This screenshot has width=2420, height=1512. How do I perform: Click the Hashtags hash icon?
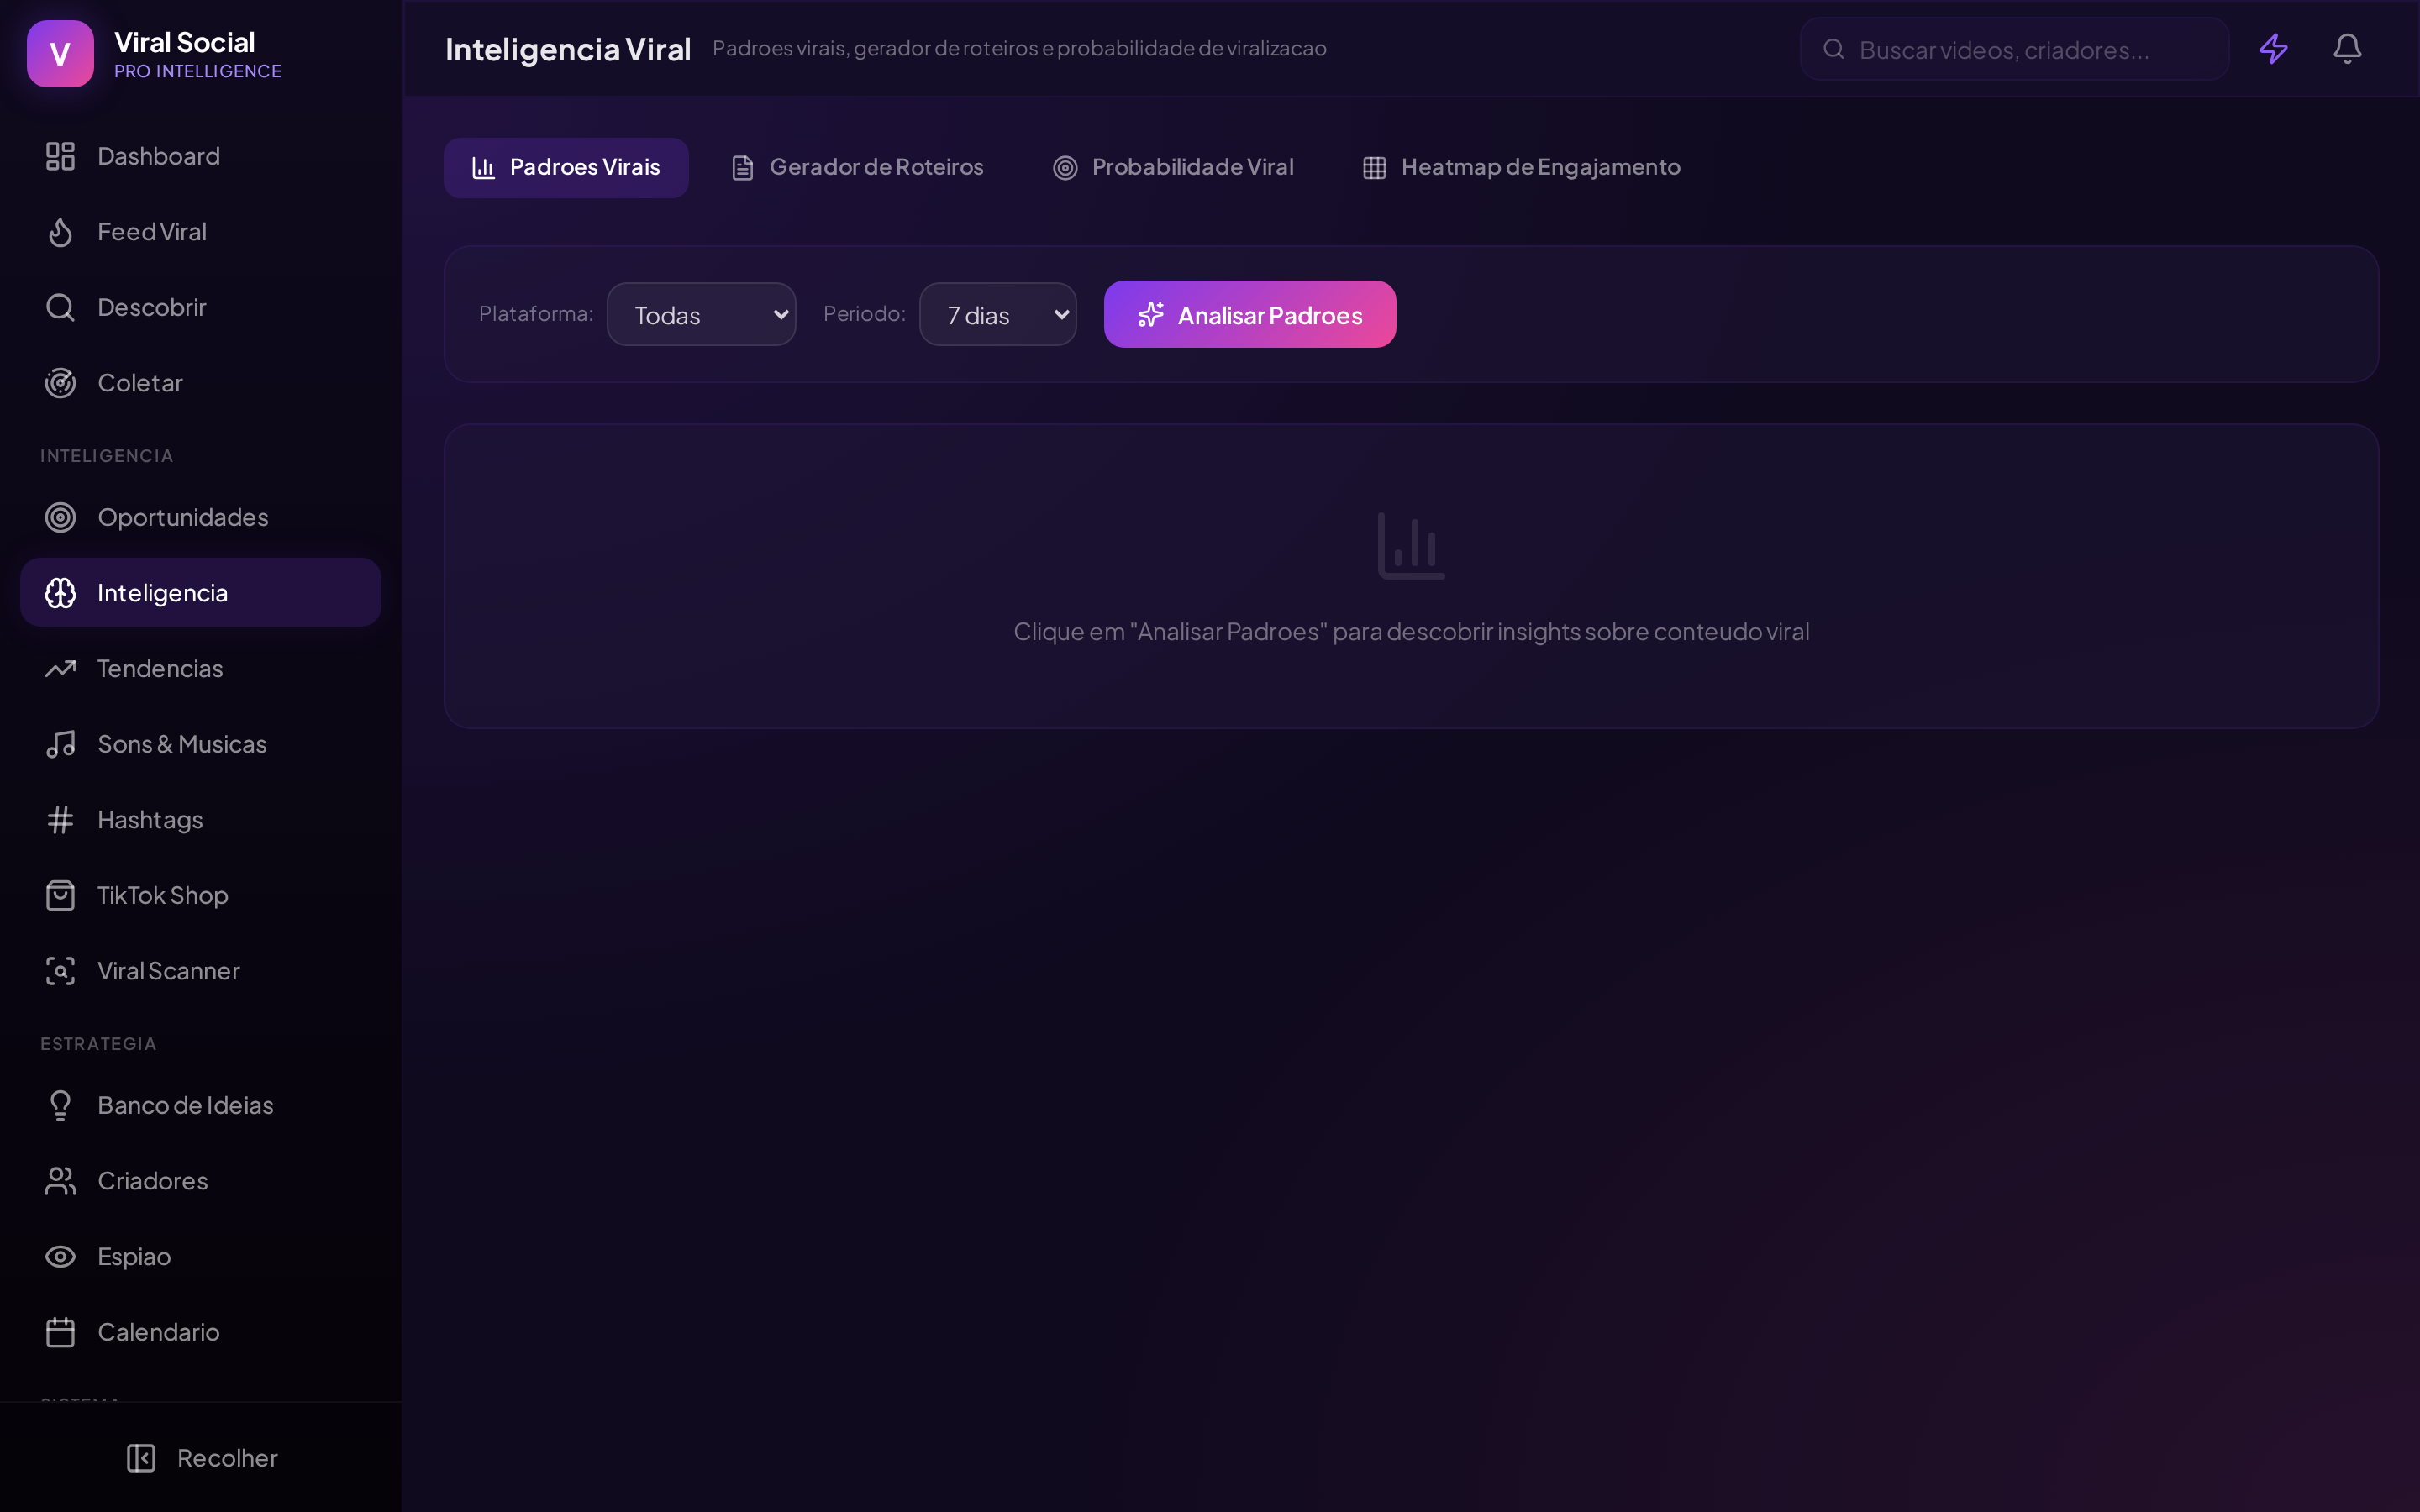[60, 820]
